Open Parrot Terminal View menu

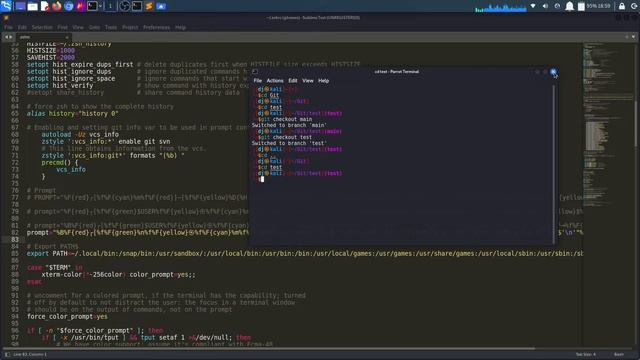pyautogui.click(x=308, y=81)
